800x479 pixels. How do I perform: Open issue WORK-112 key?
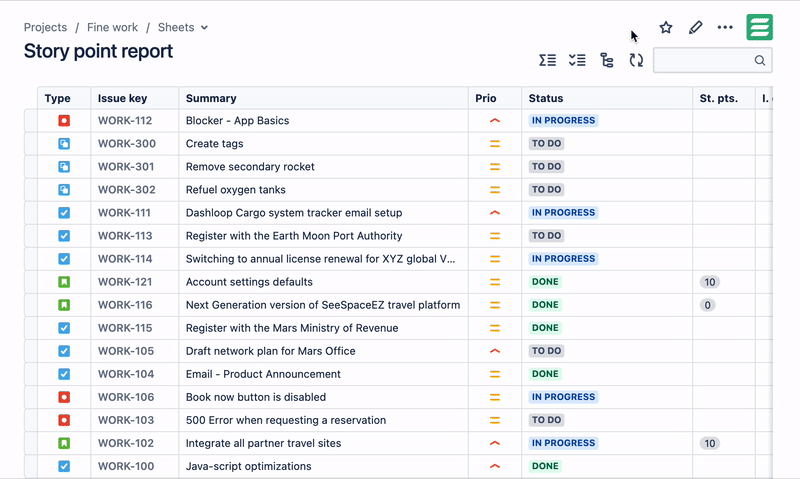125,121
